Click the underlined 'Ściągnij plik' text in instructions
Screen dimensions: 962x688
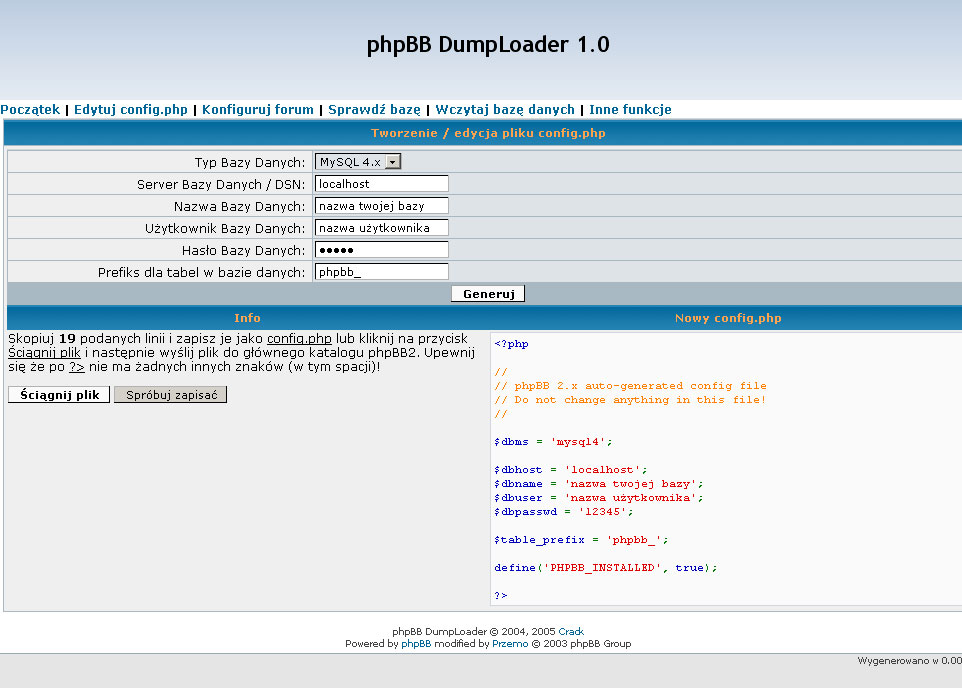[x=44, y=353]
